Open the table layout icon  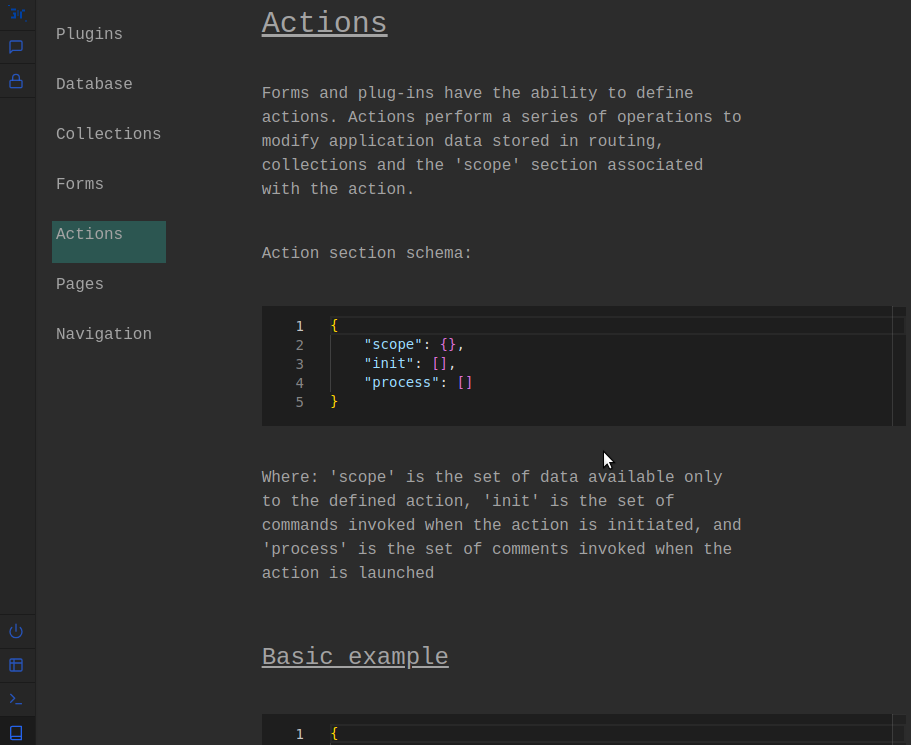click(x=16, y=665)
